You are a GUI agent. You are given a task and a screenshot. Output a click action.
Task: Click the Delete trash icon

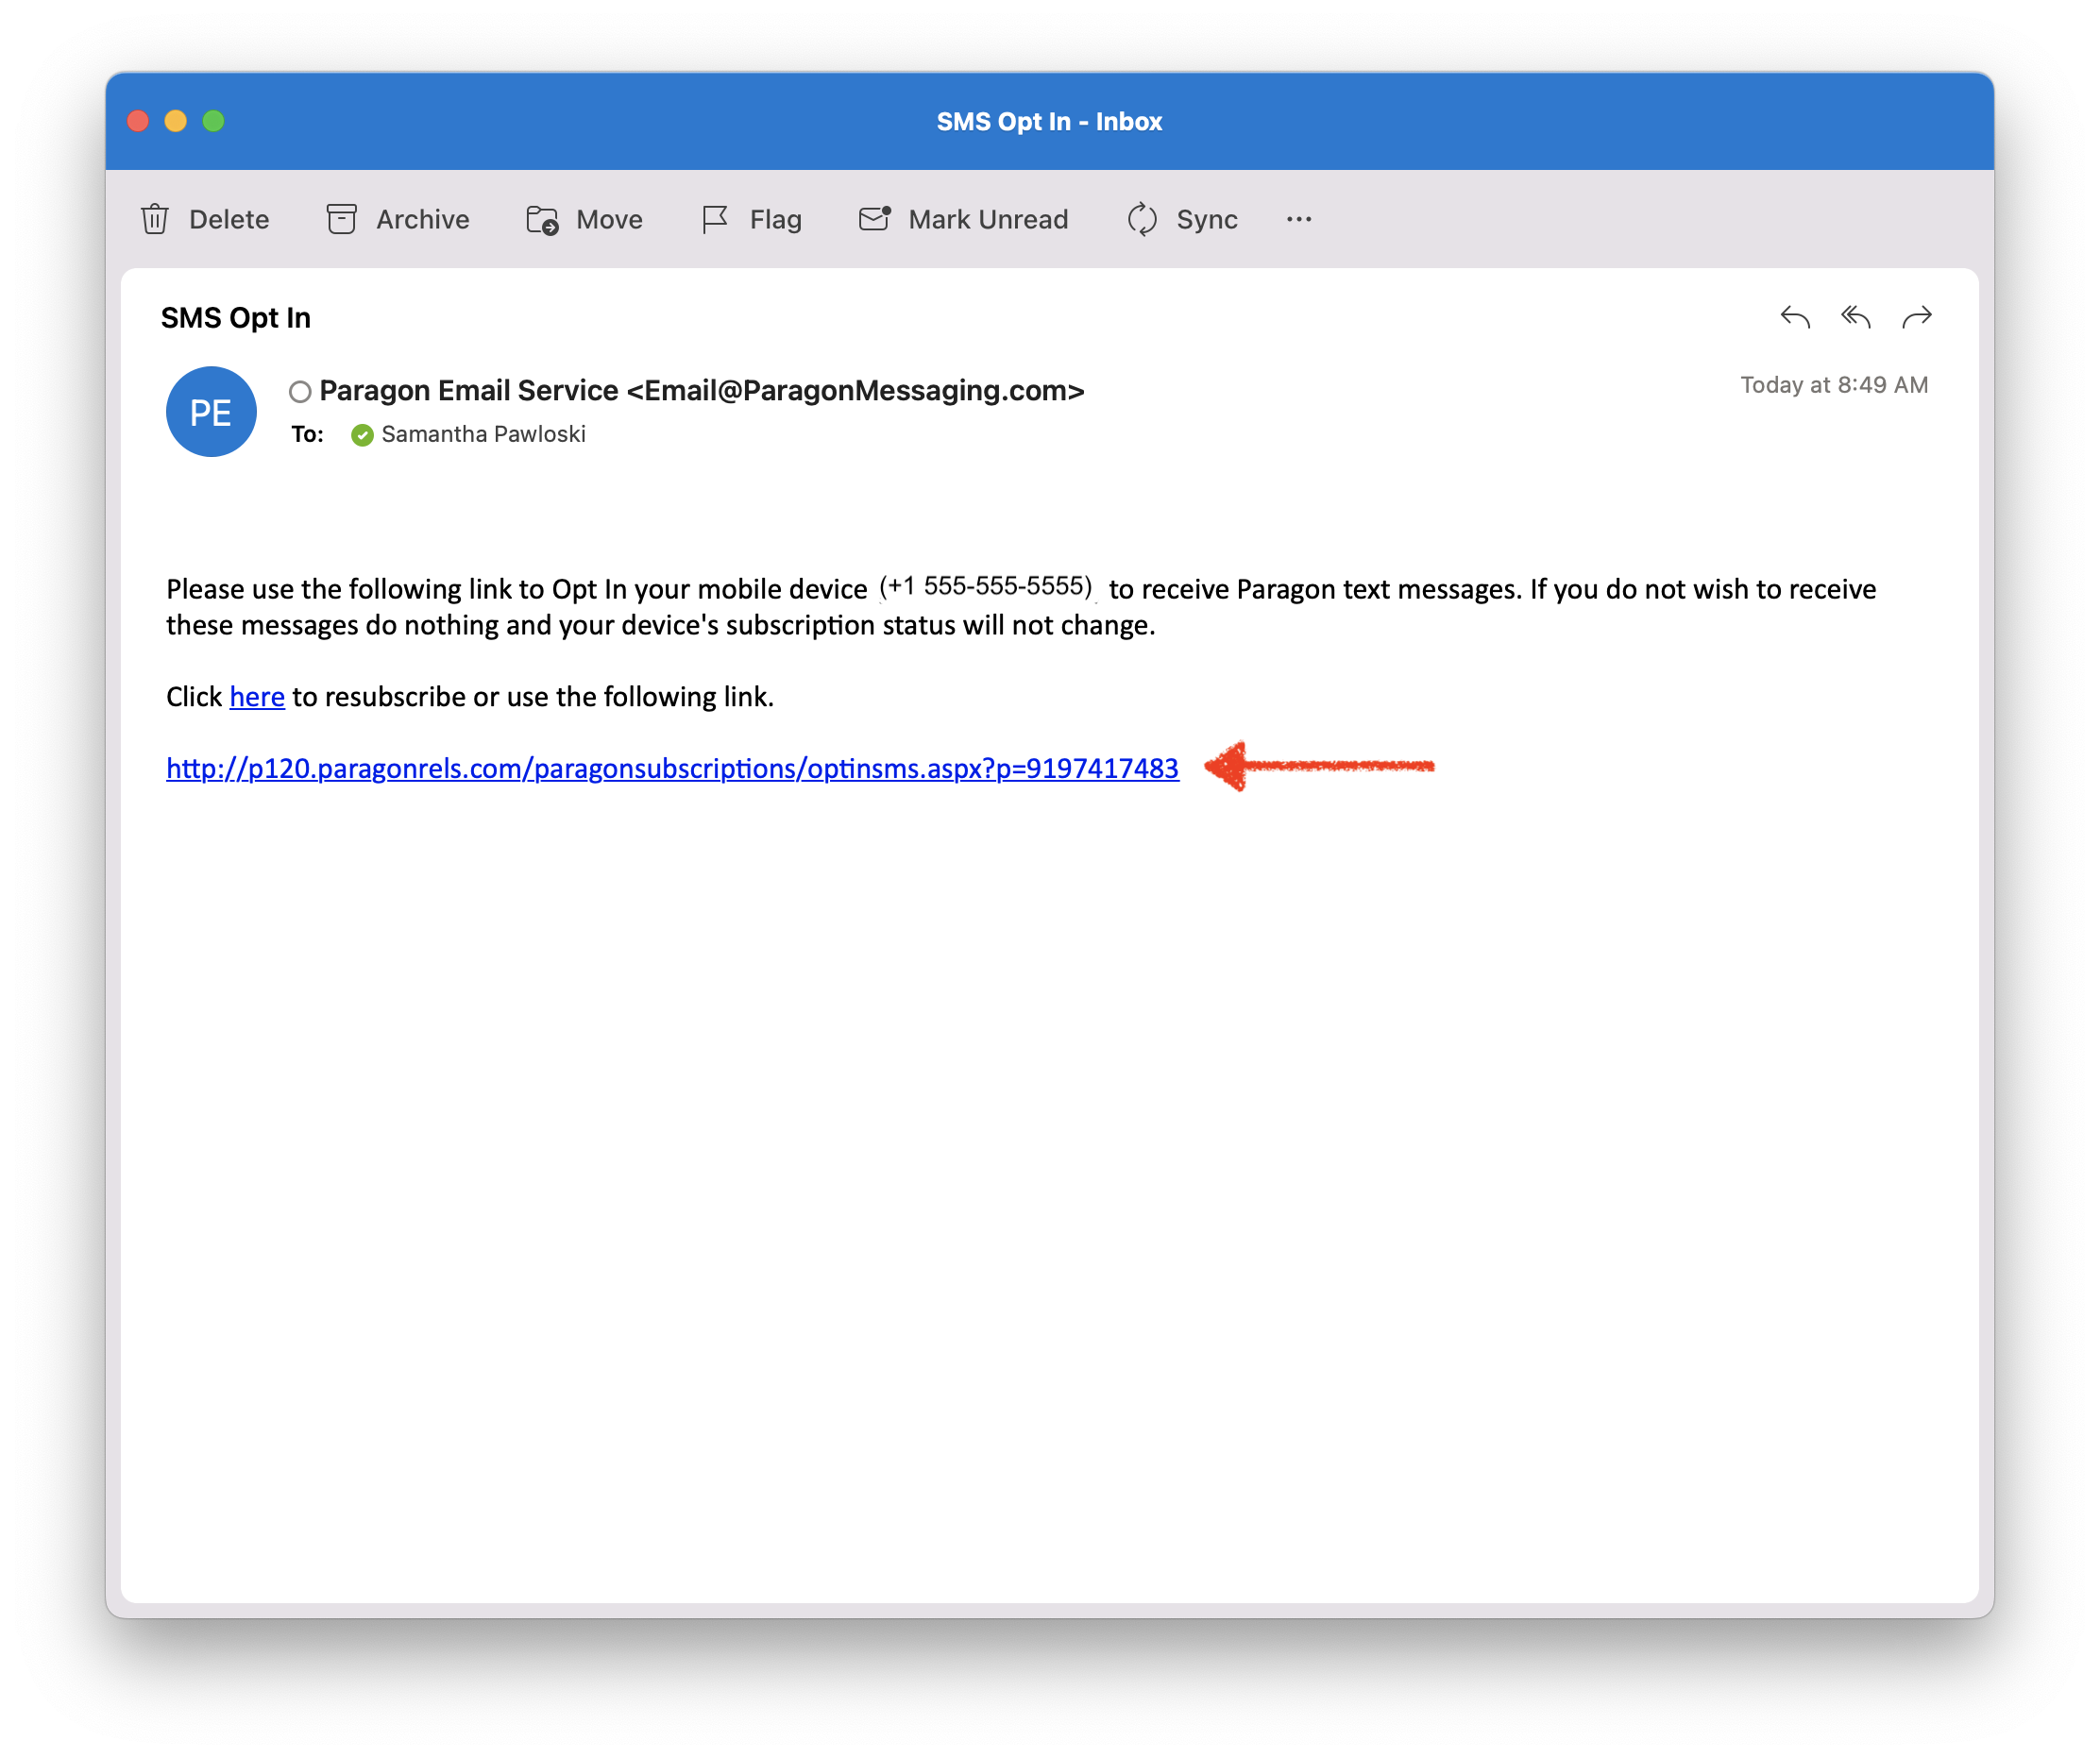point(155,219)
